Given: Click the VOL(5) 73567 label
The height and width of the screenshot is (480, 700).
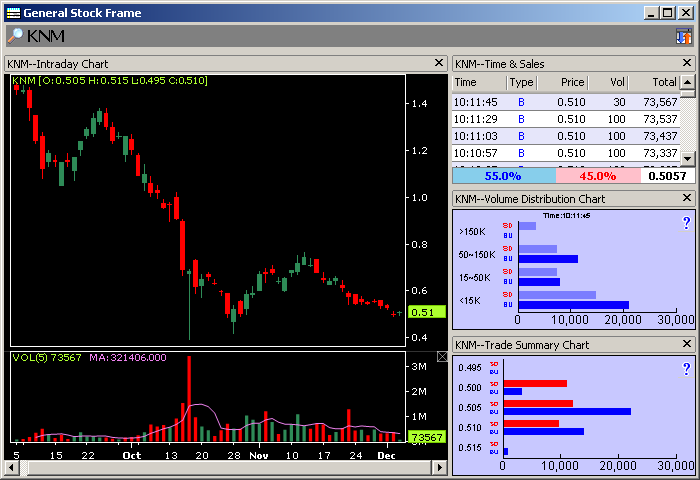Looking at the screenshot, I should [47, 358].
